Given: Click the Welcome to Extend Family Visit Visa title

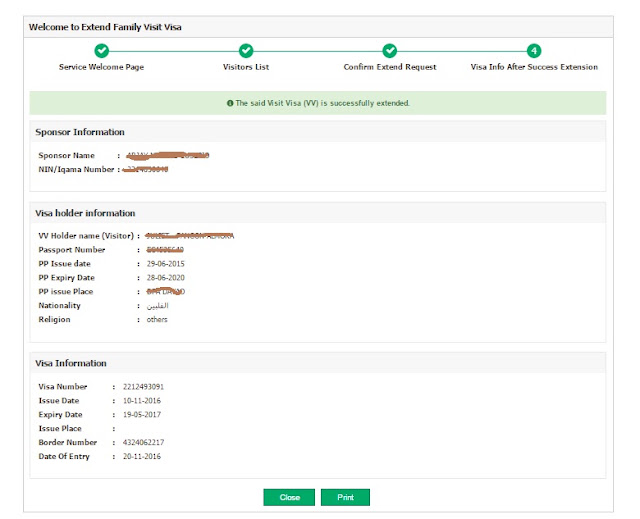Looking at the screenshot, I should (x=105, y=27).
